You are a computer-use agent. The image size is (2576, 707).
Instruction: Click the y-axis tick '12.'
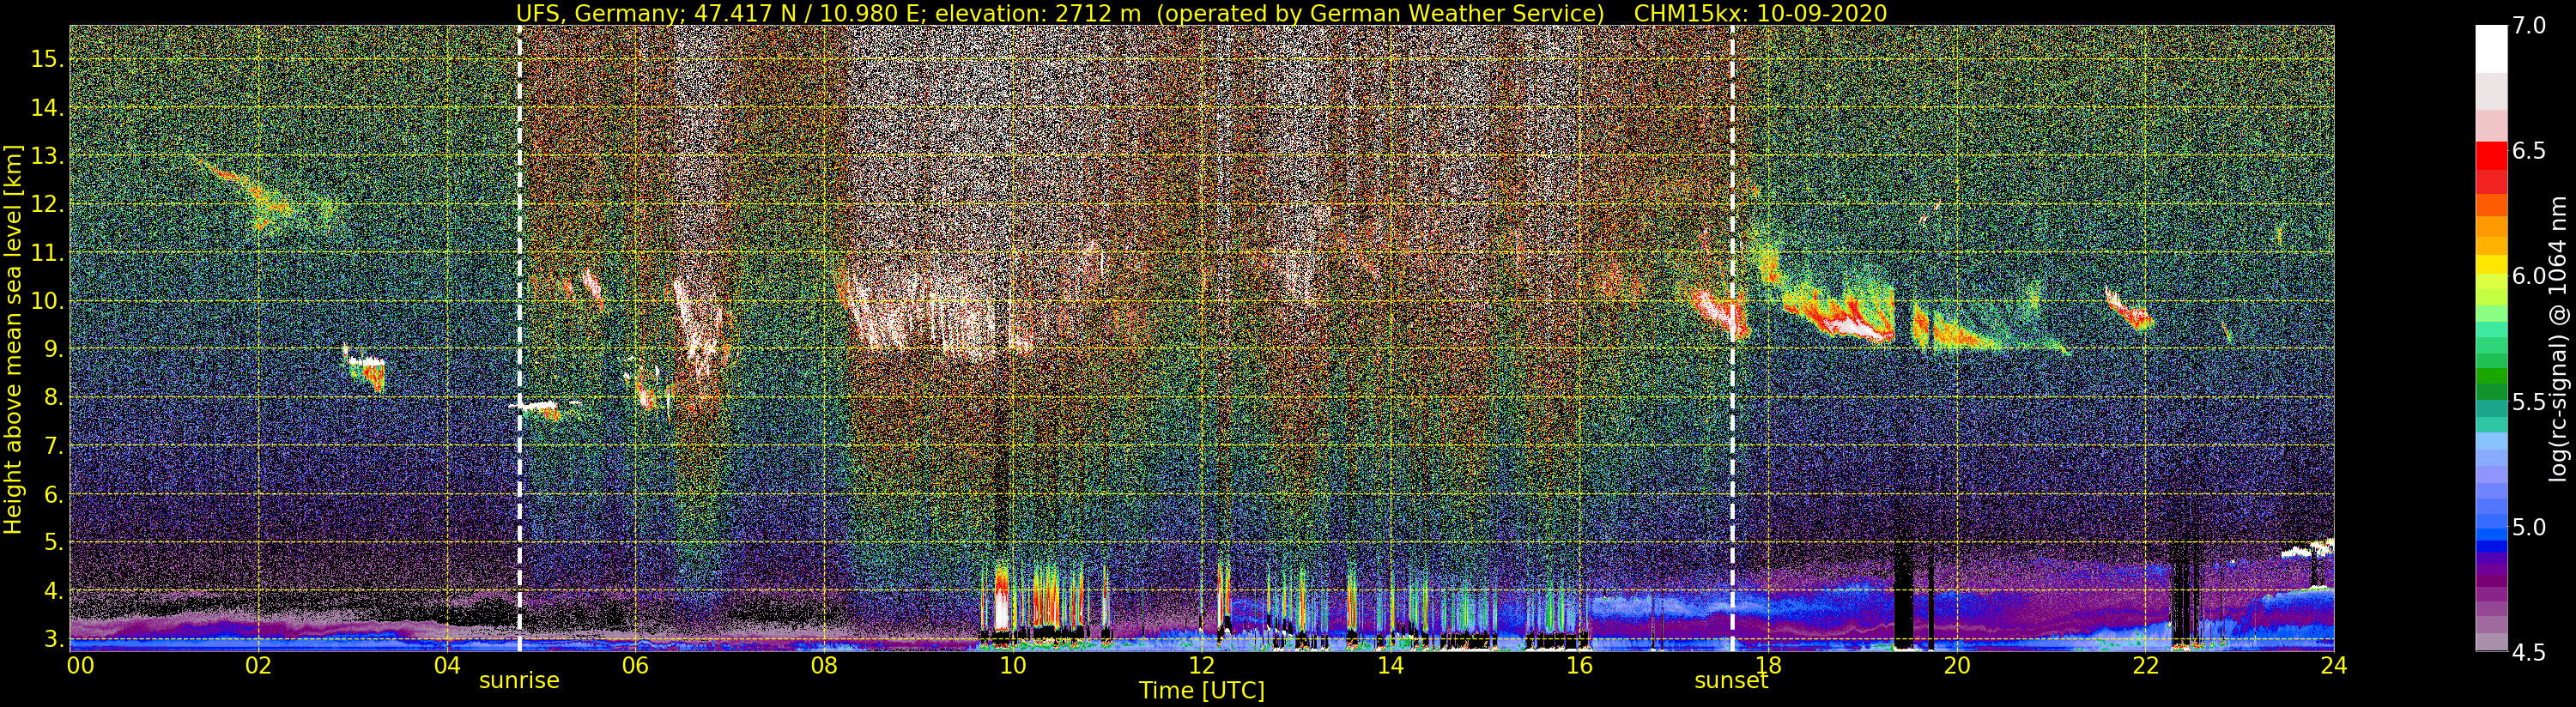47,204
